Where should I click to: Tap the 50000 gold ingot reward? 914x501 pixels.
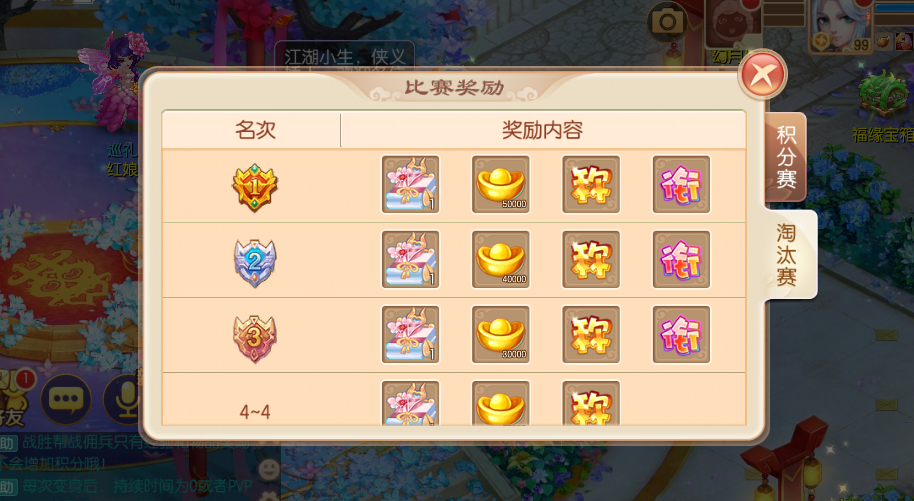(x=501, y=184)
